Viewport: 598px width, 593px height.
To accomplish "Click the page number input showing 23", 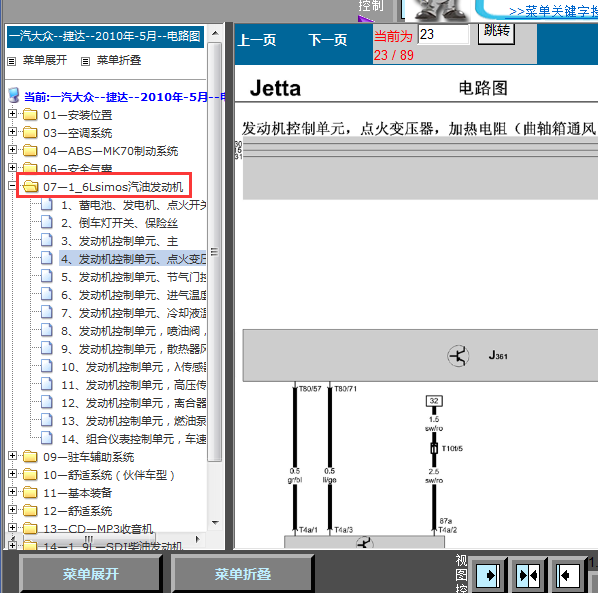I will (x=443, y=34).
